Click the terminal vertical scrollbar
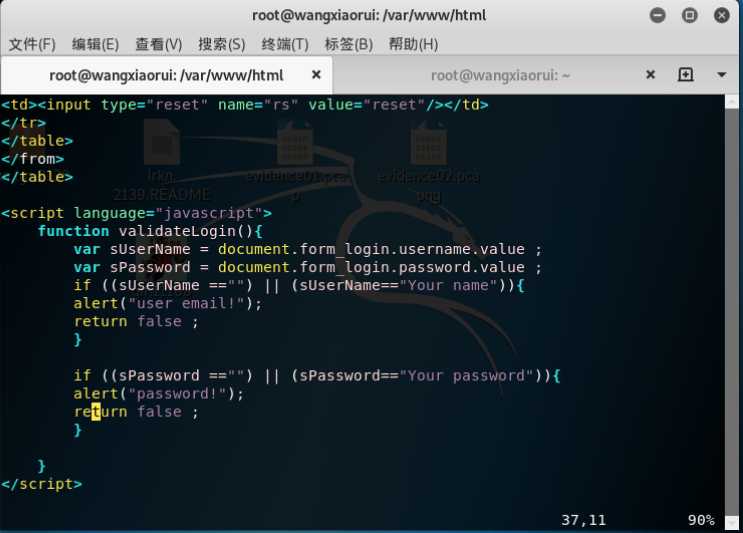 point(732,313)
